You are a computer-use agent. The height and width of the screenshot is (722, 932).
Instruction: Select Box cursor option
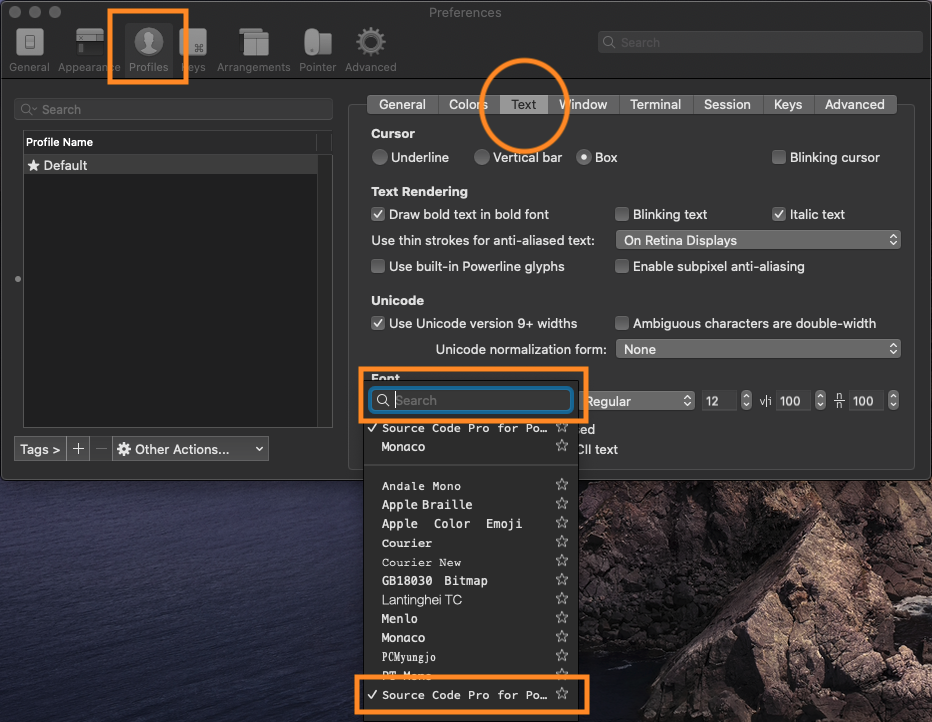pos(584,157)
